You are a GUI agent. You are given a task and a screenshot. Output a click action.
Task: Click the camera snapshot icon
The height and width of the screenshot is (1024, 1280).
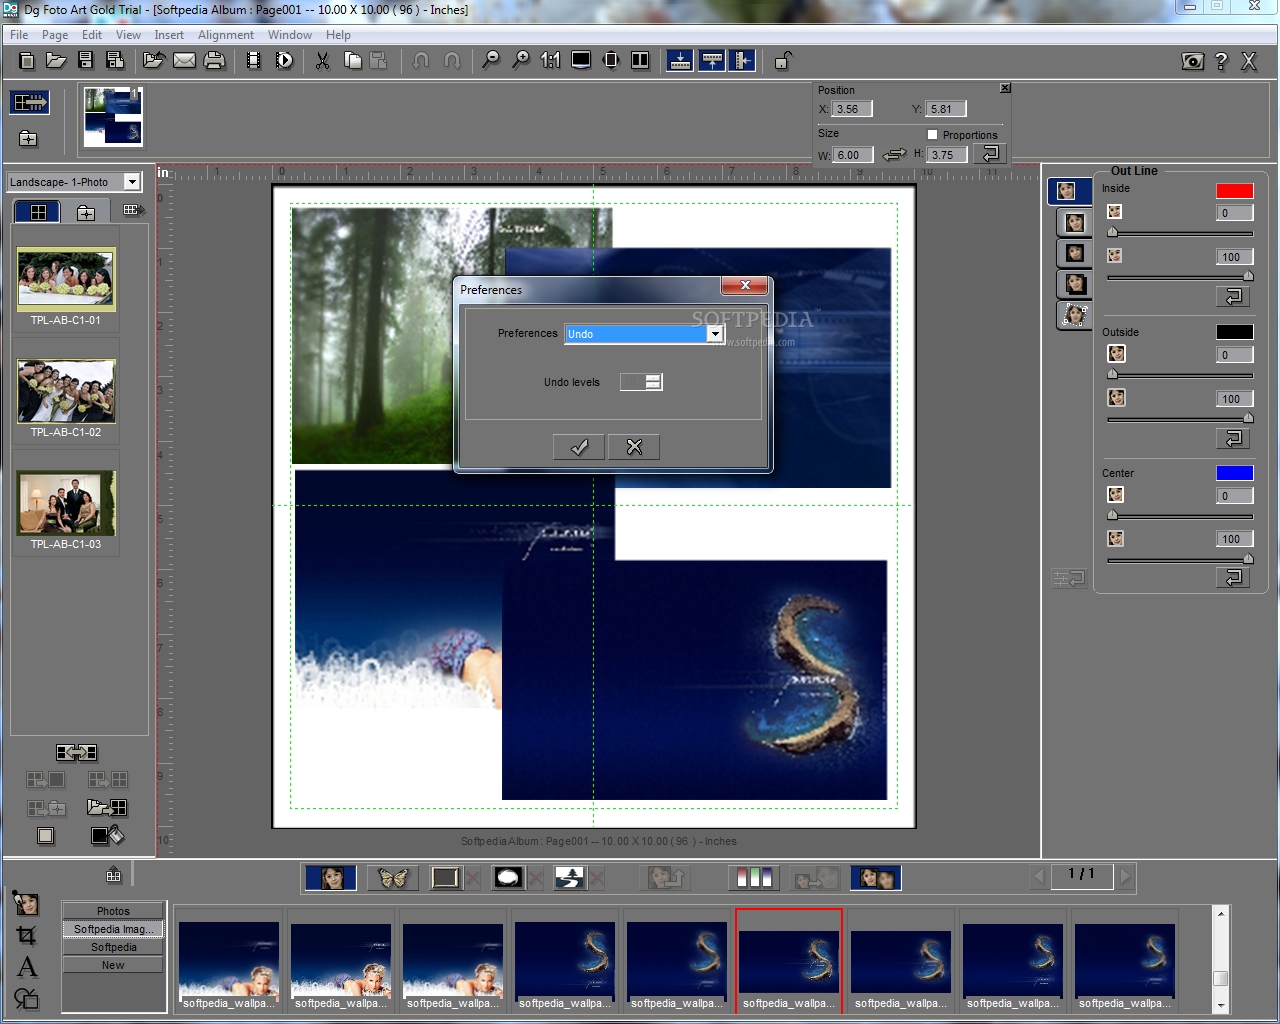(x=1193, y=61)
